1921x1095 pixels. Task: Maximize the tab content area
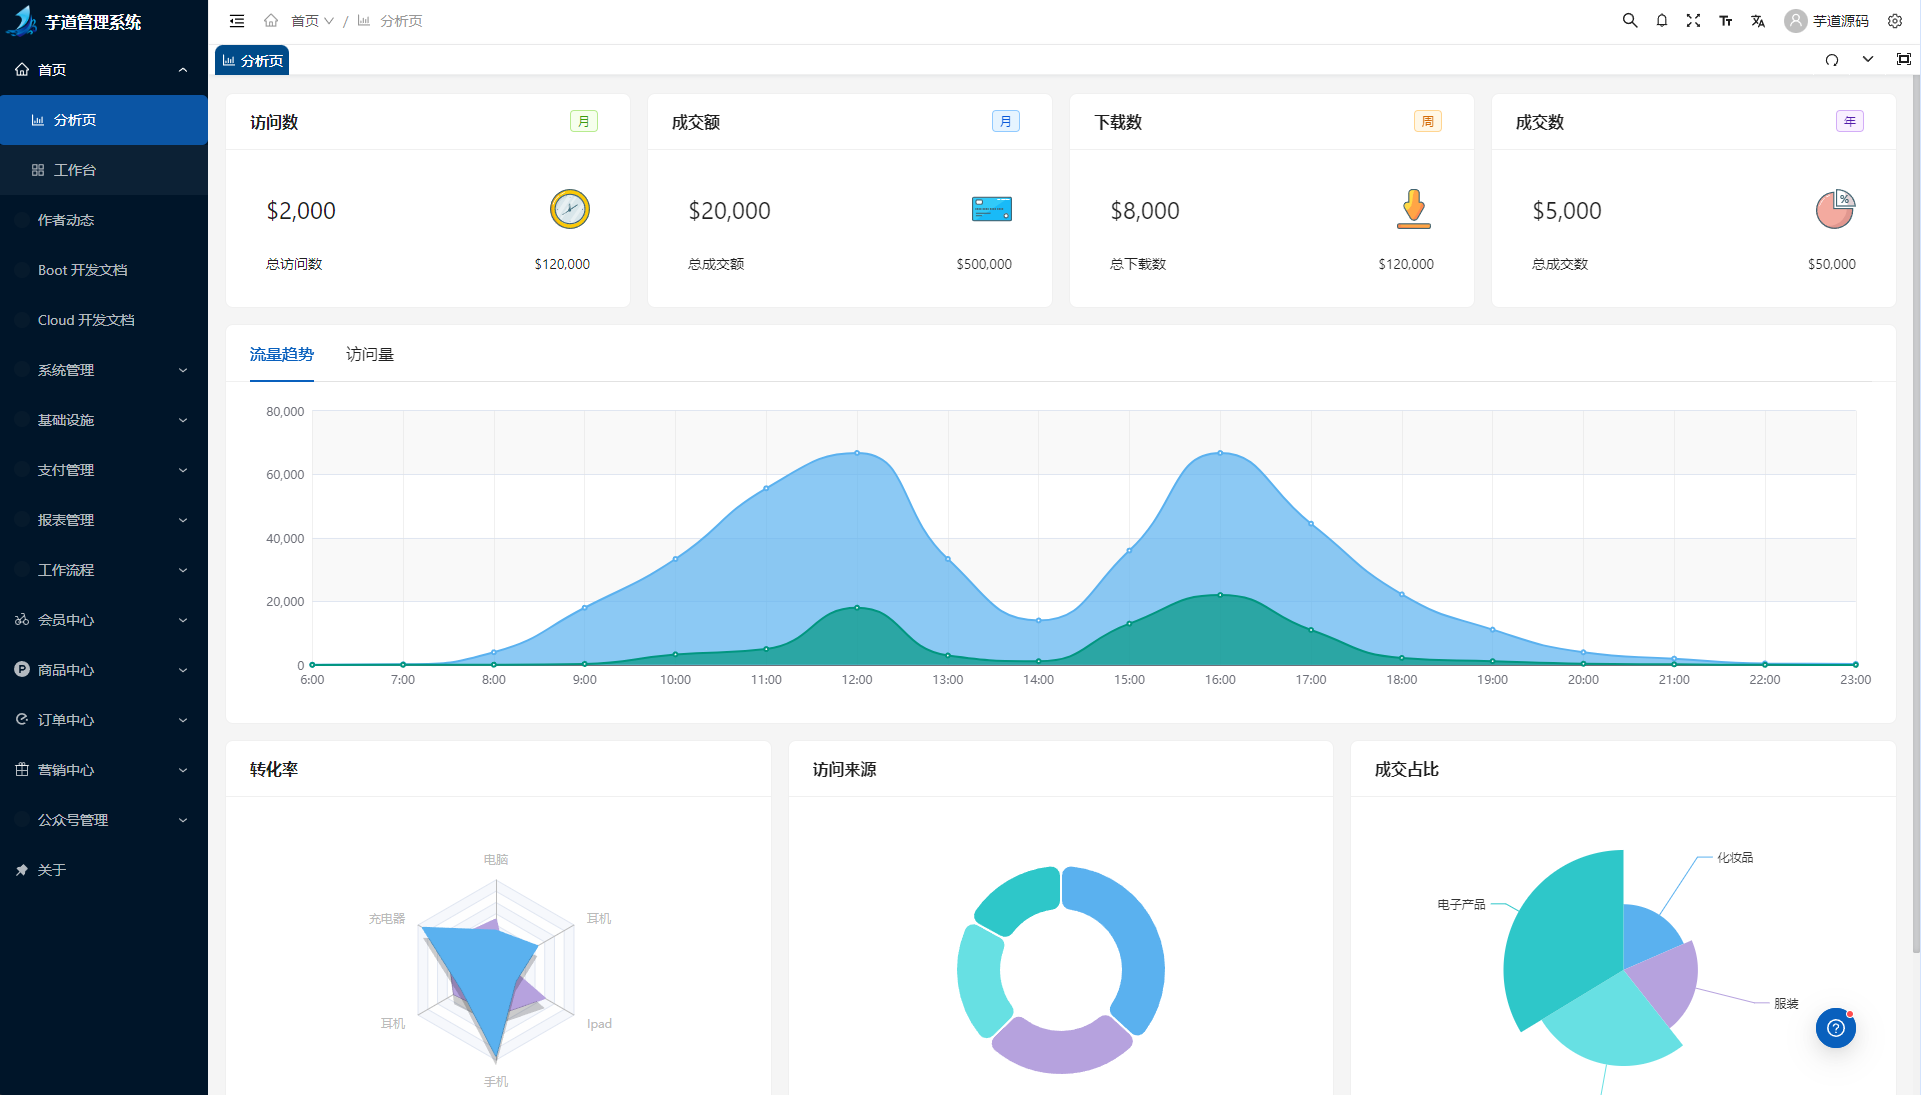coord(1903,60)
